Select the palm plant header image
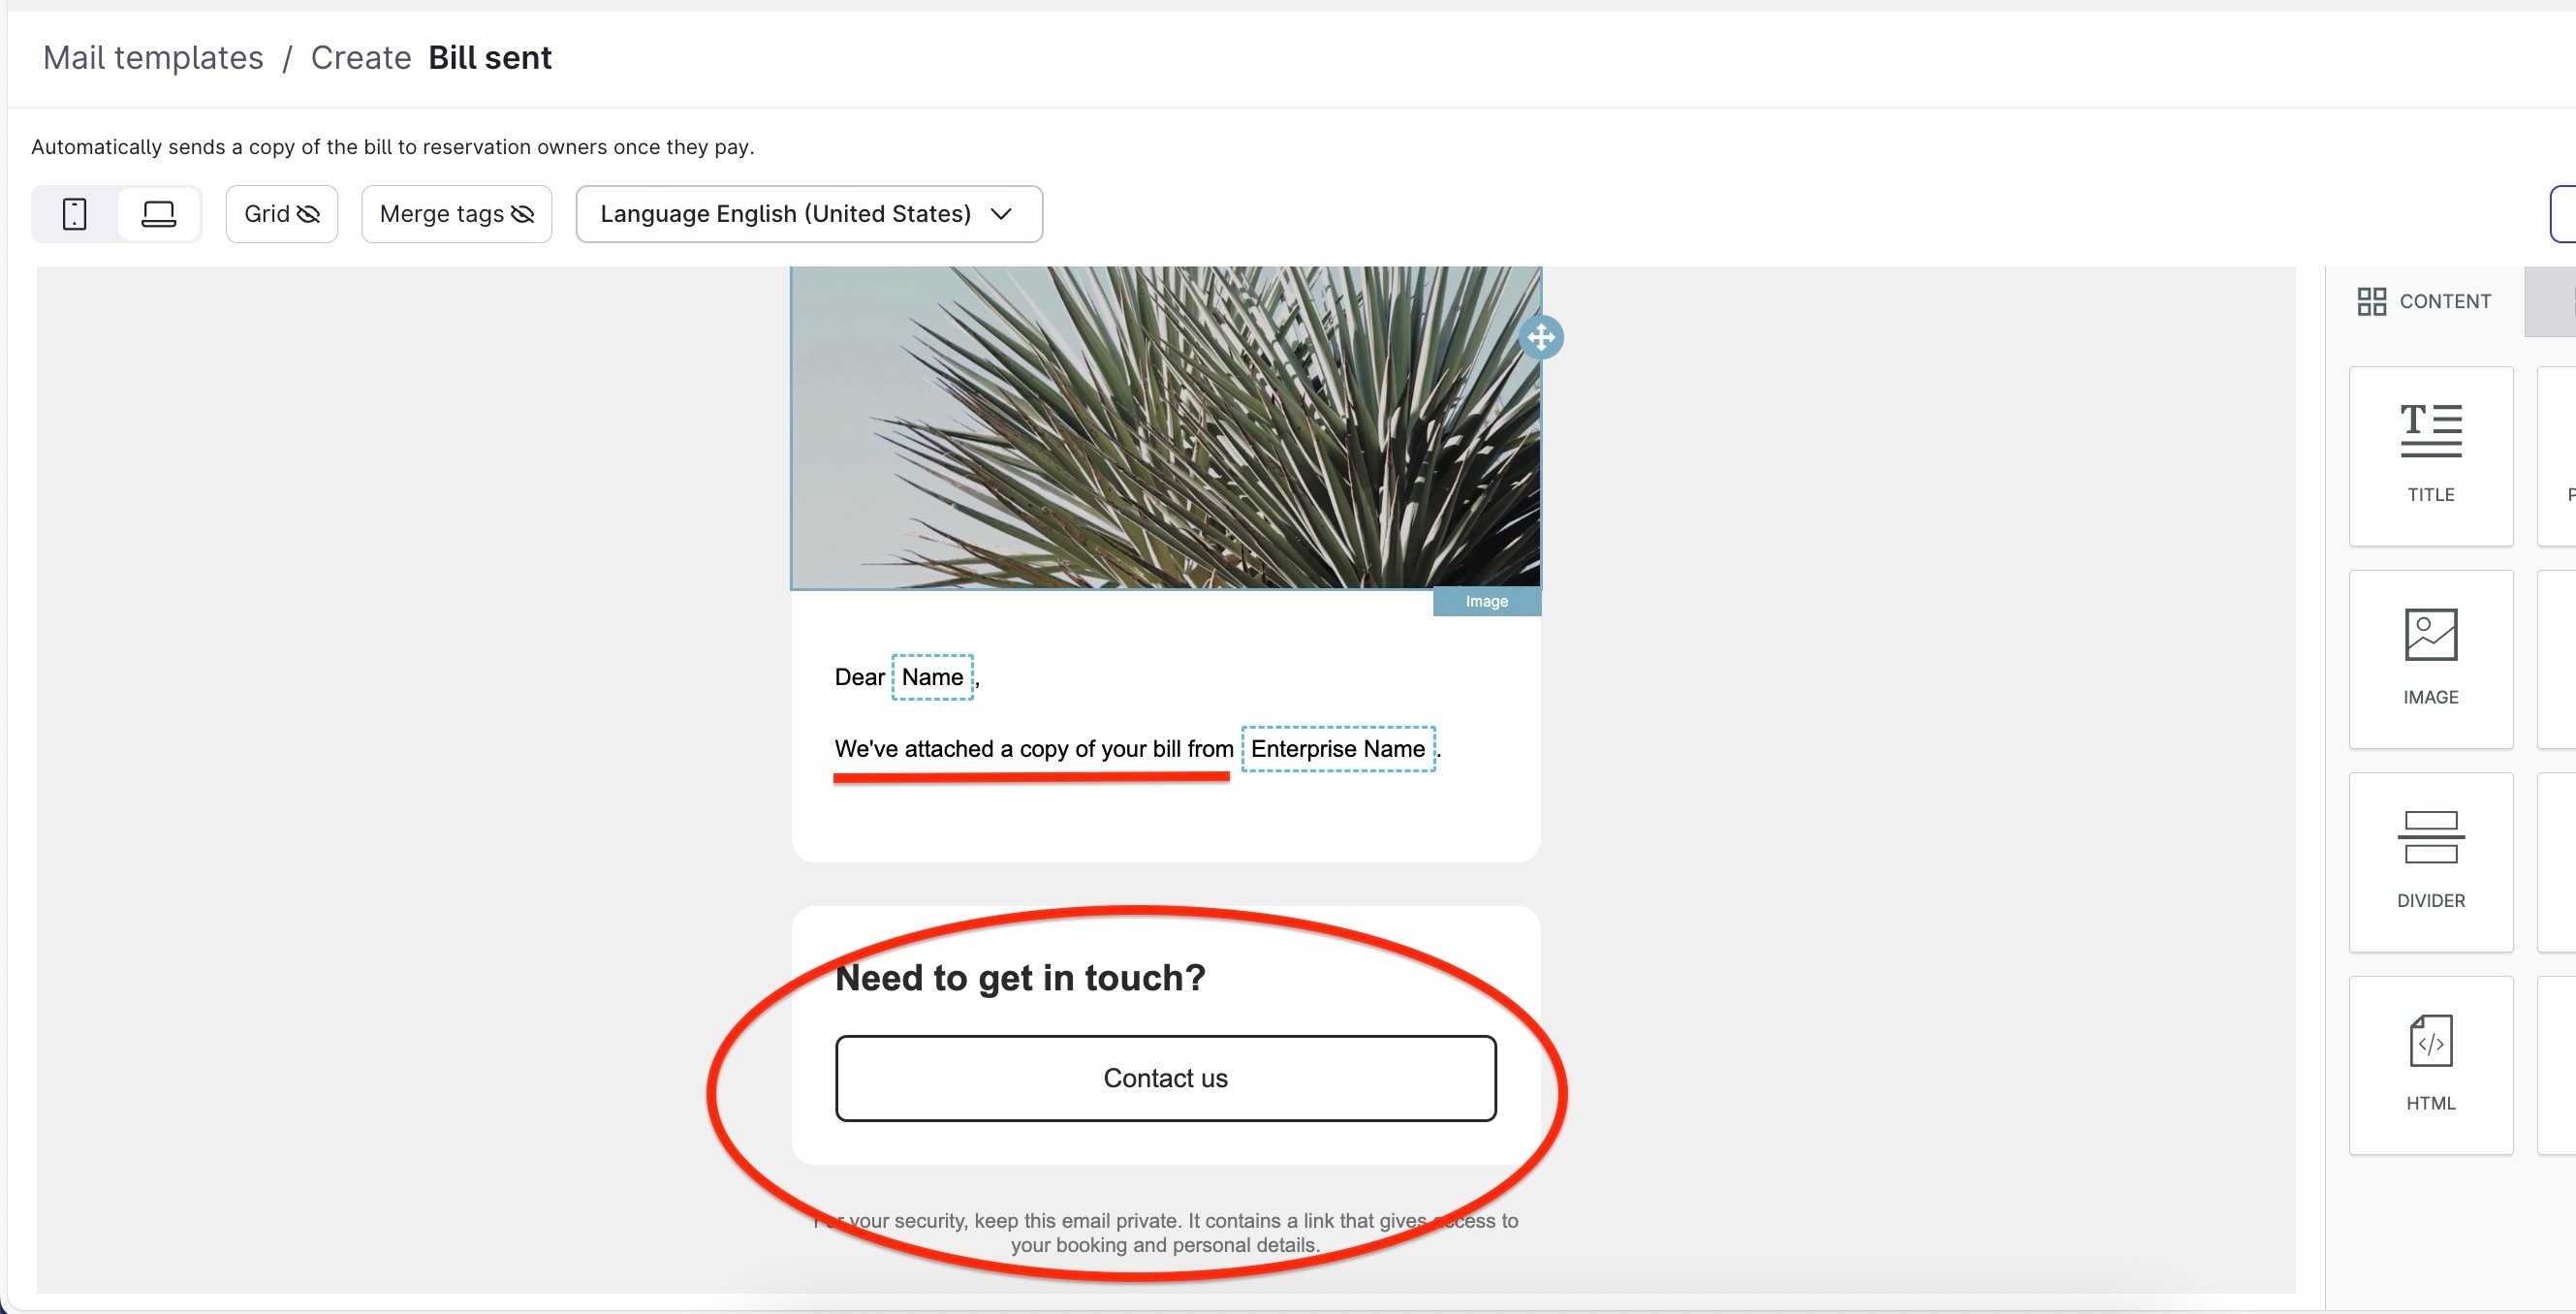The image size is (2576, 1314). (x=1166, y=428)
